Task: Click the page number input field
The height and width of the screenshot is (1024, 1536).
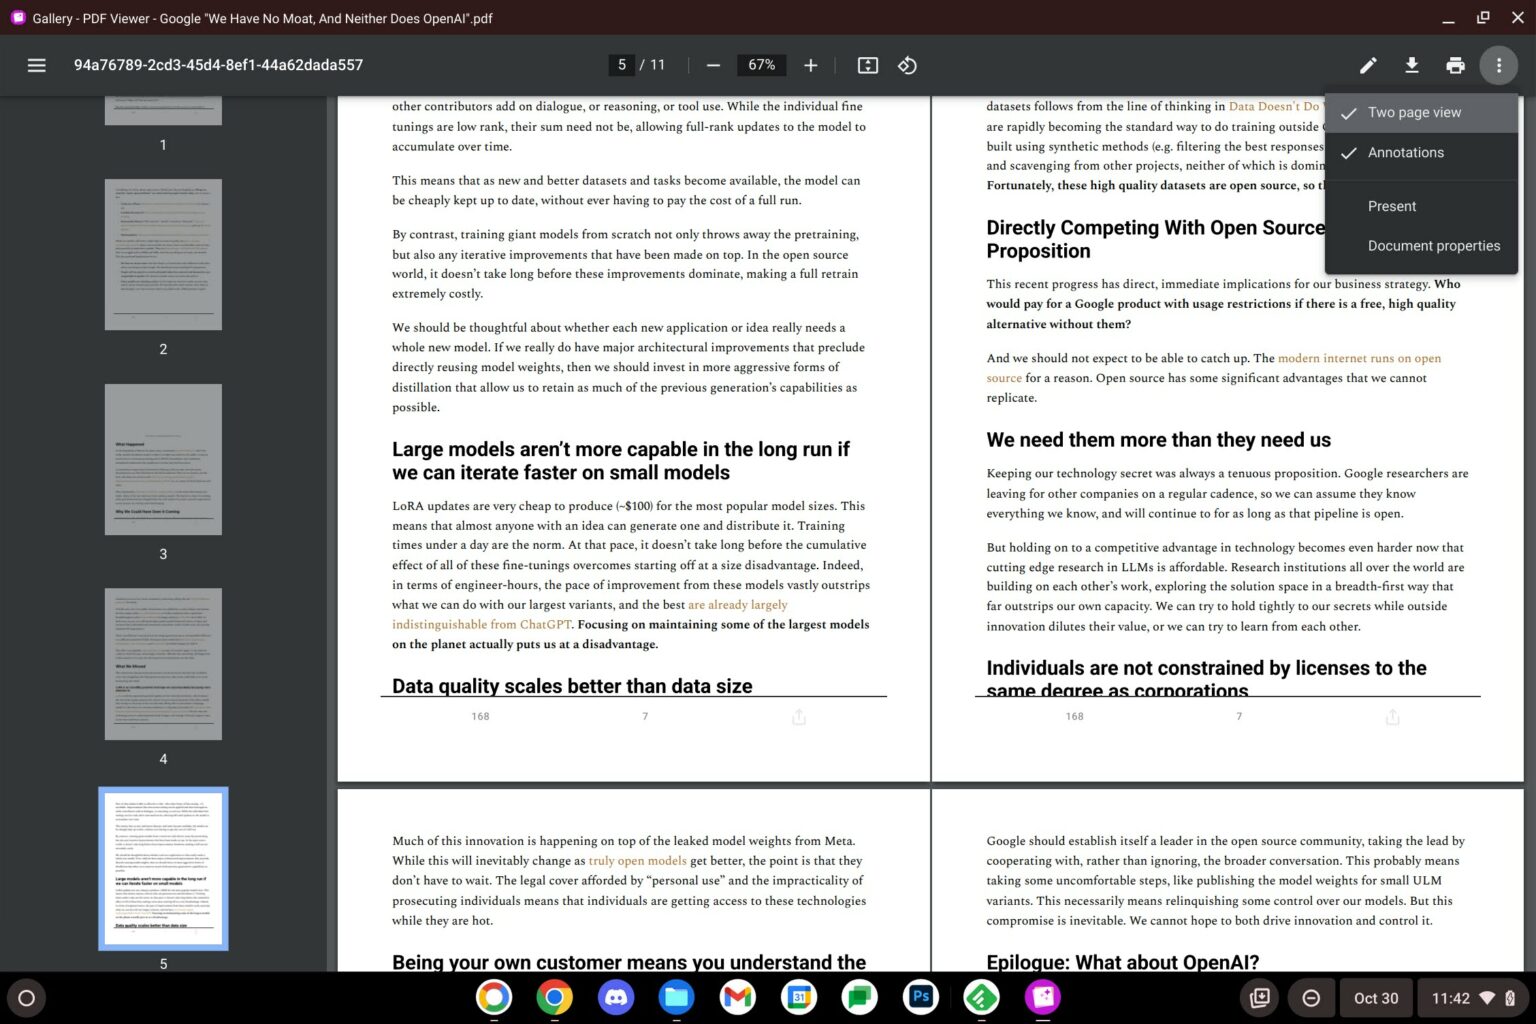Action: click(621, 65)
